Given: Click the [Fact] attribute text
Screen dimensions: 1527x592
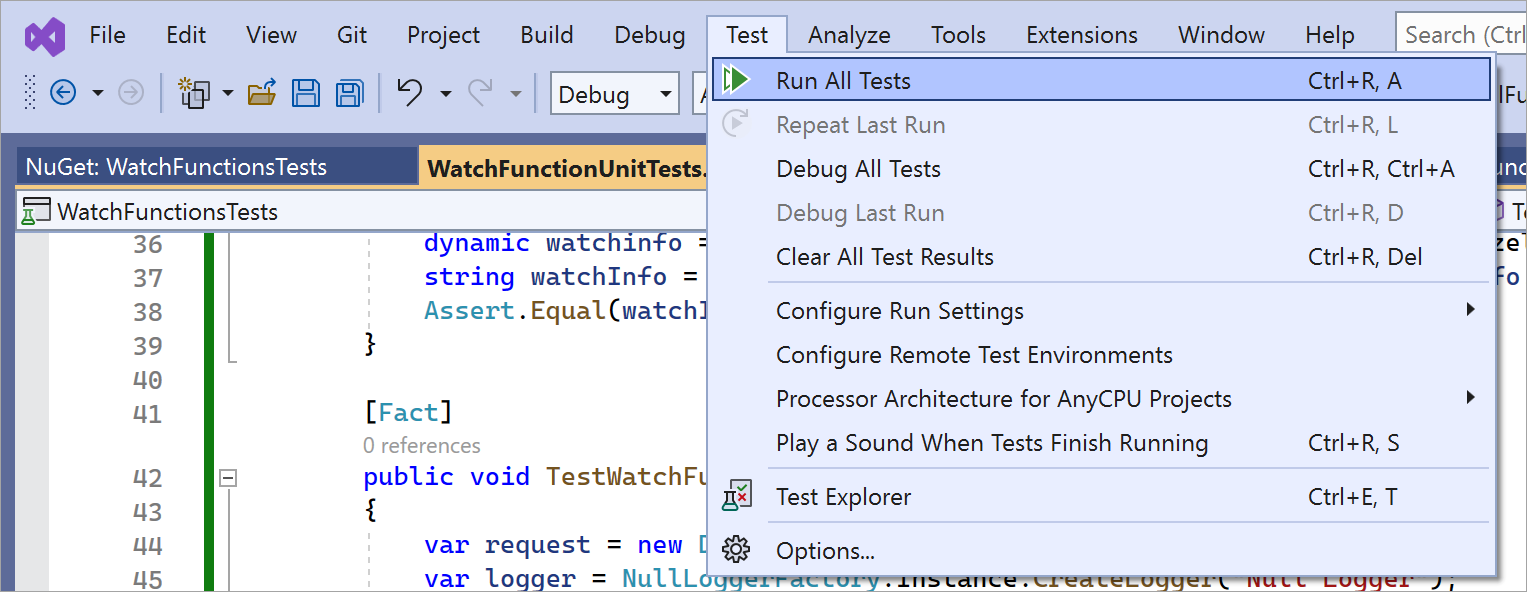Looking at the screenshot, I should tap(408, 413).
